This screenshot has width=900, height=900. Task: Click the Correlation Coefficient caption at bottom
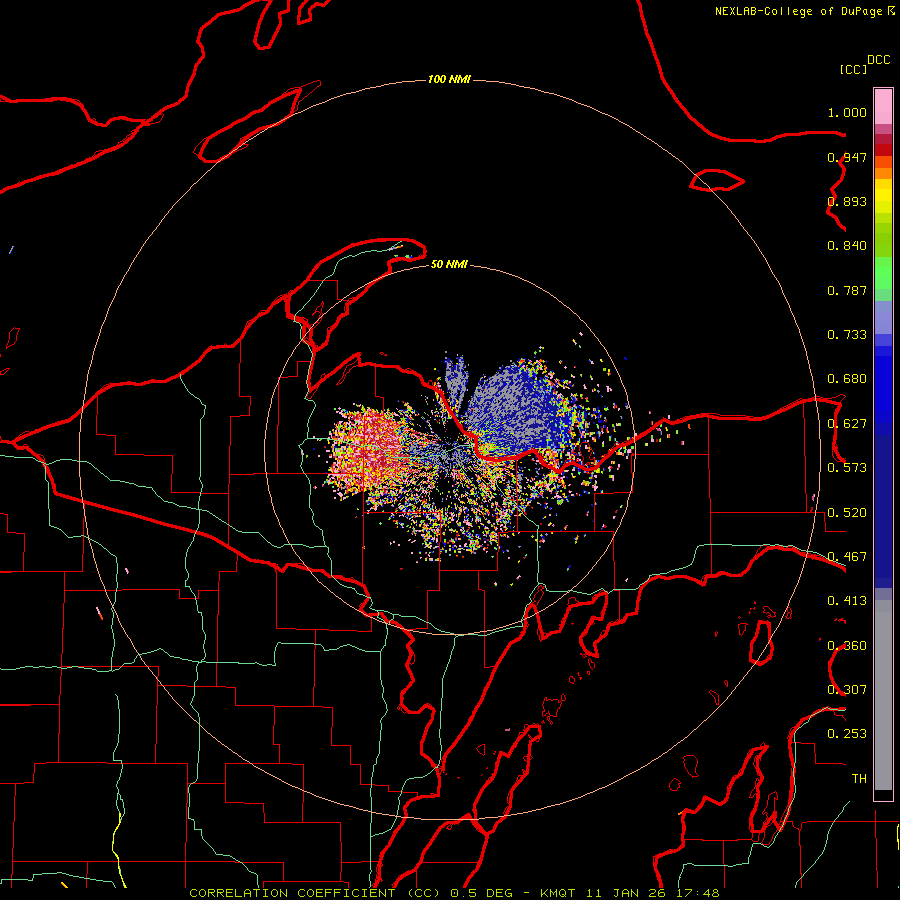point(454,893)
